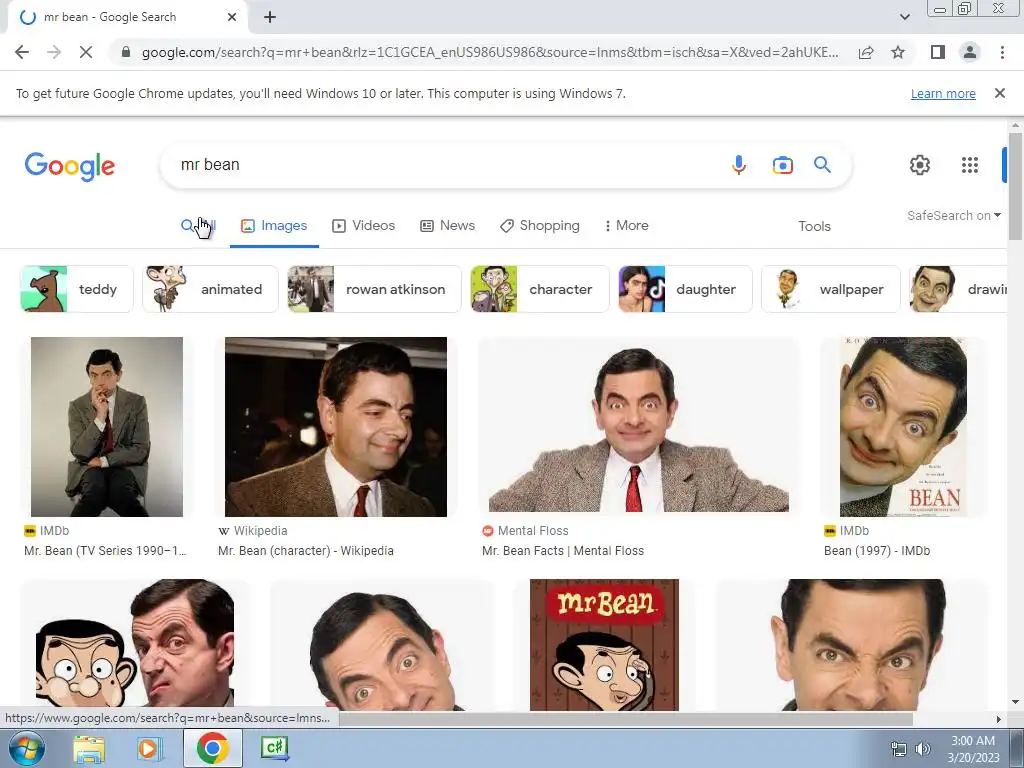Filter images by animated chip

pos(210,289)
